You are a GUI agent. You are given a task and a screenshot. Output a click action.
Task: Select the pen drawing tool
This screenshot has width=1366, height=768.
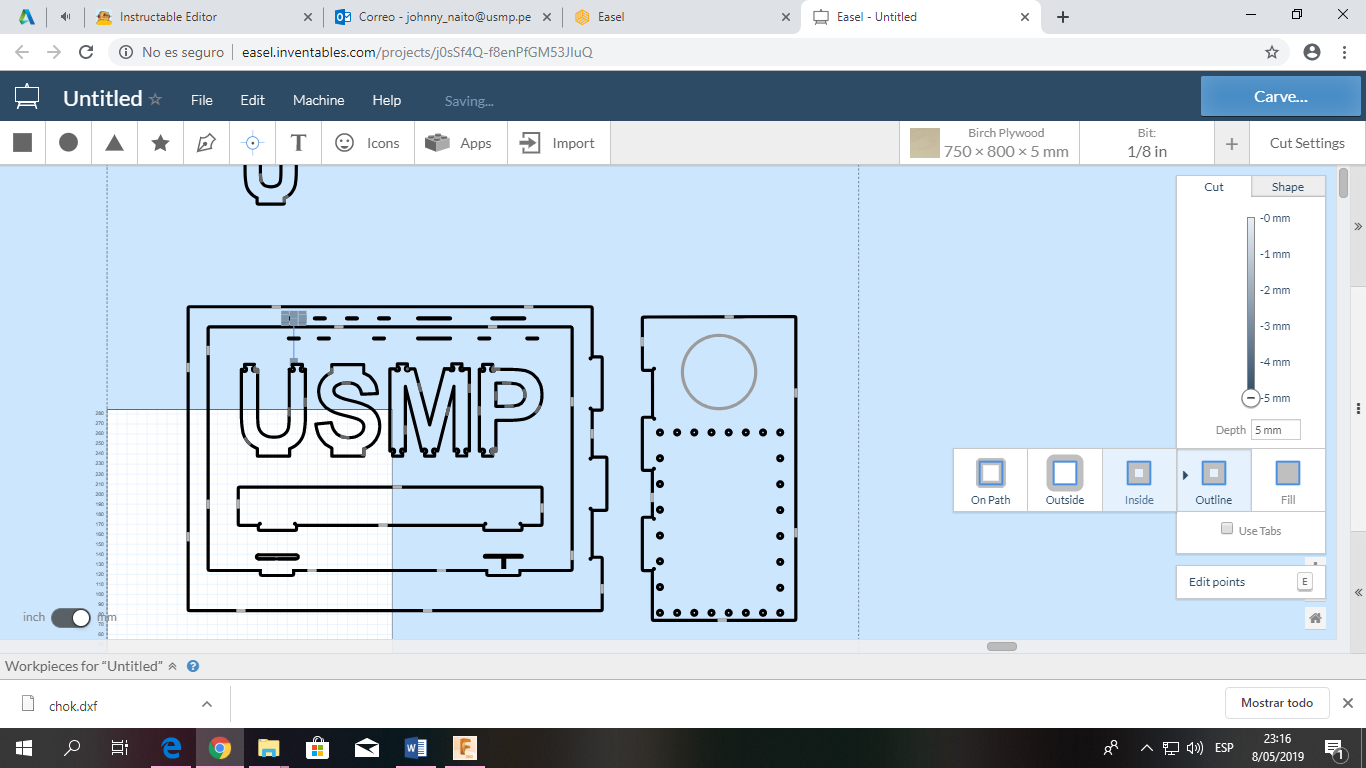coord(206,143)
